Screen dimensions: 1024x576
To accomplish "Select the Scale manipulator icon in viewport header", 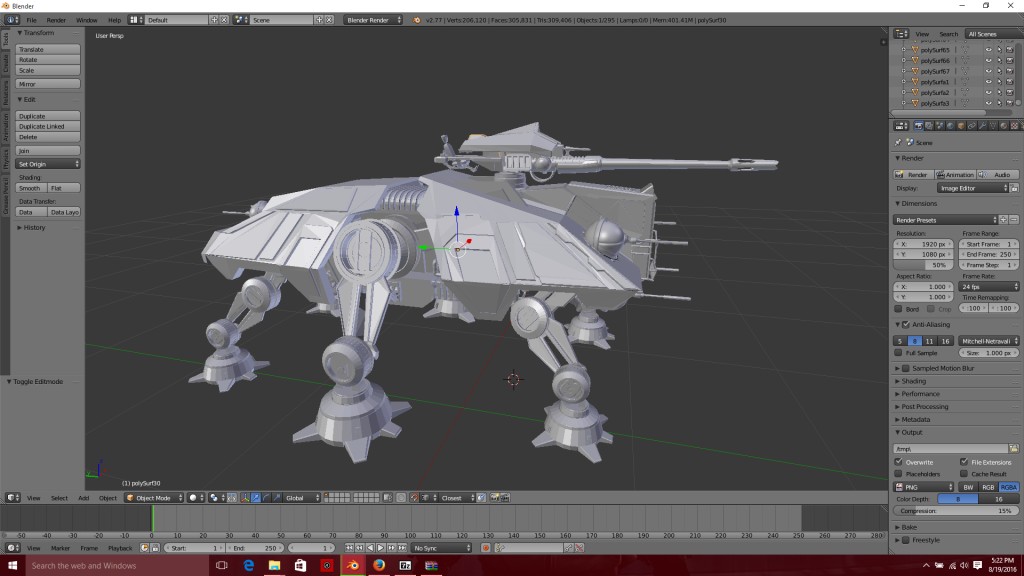I will [x=276, y=497].
